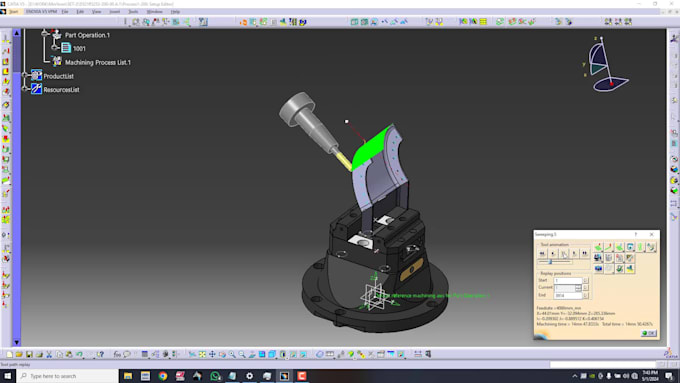Viewport: 680px width, 383px height.
Task: Click the speech bubble comment icon
Action: (x=127, y=354)
